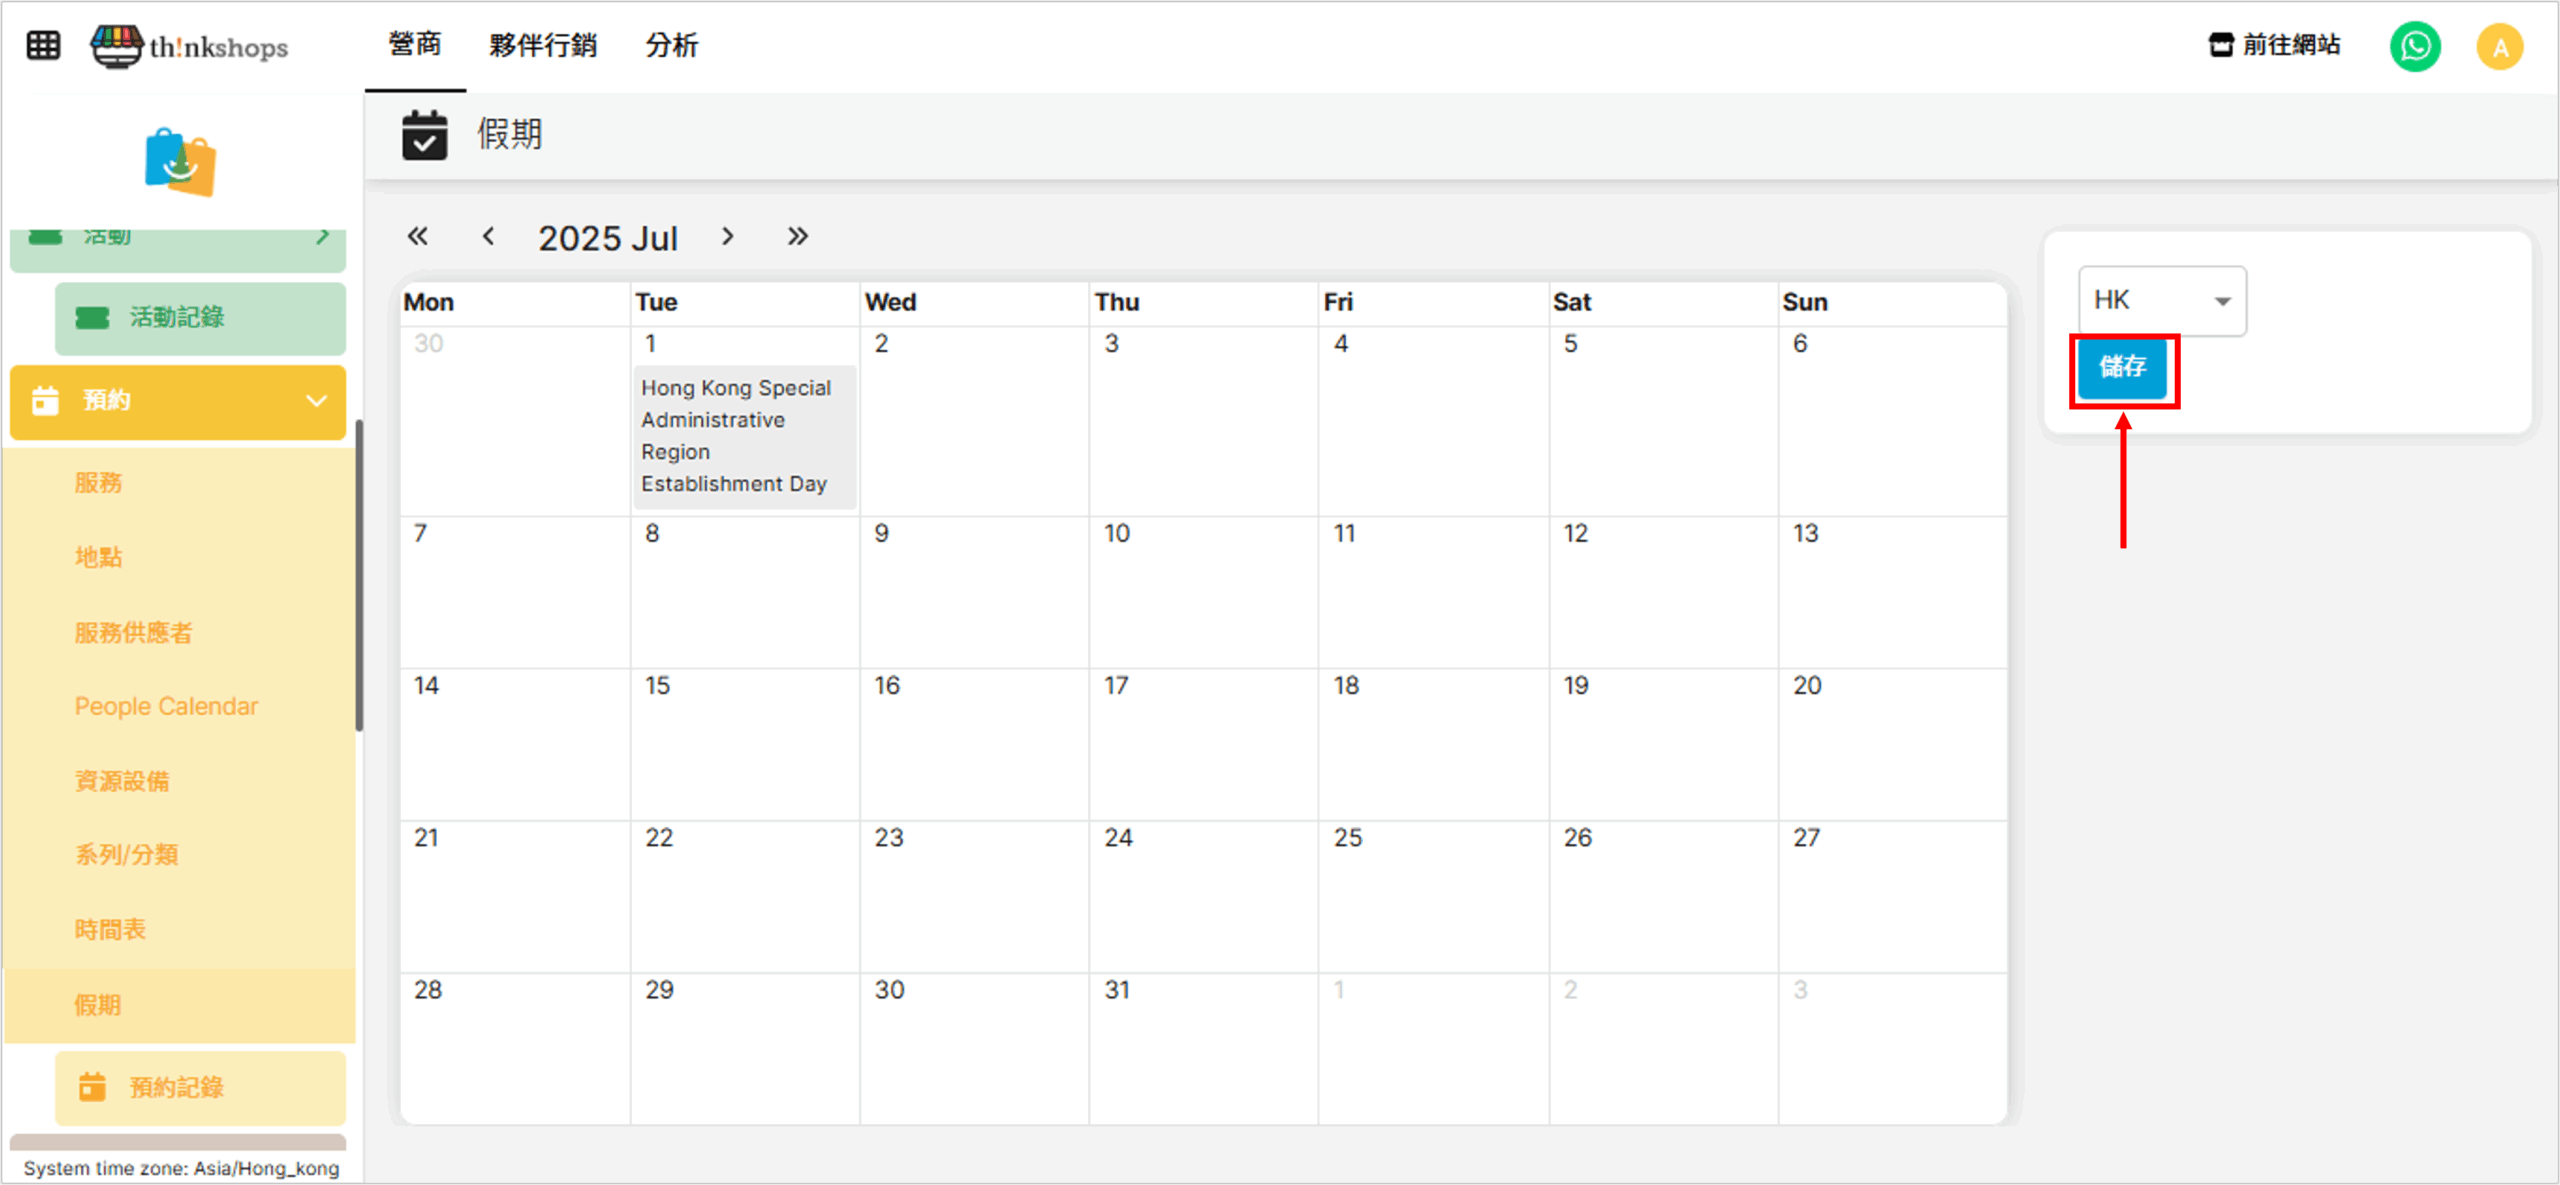Jump back one year with double-left arrow
Screen dimensions: 2560x1185
(417, 237)
